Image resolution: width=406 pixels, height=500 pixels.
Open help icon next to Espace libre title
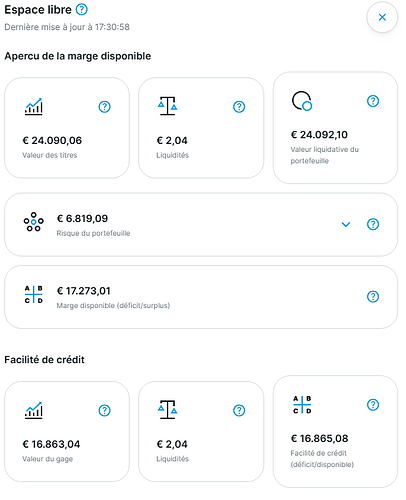coord(82,9)
